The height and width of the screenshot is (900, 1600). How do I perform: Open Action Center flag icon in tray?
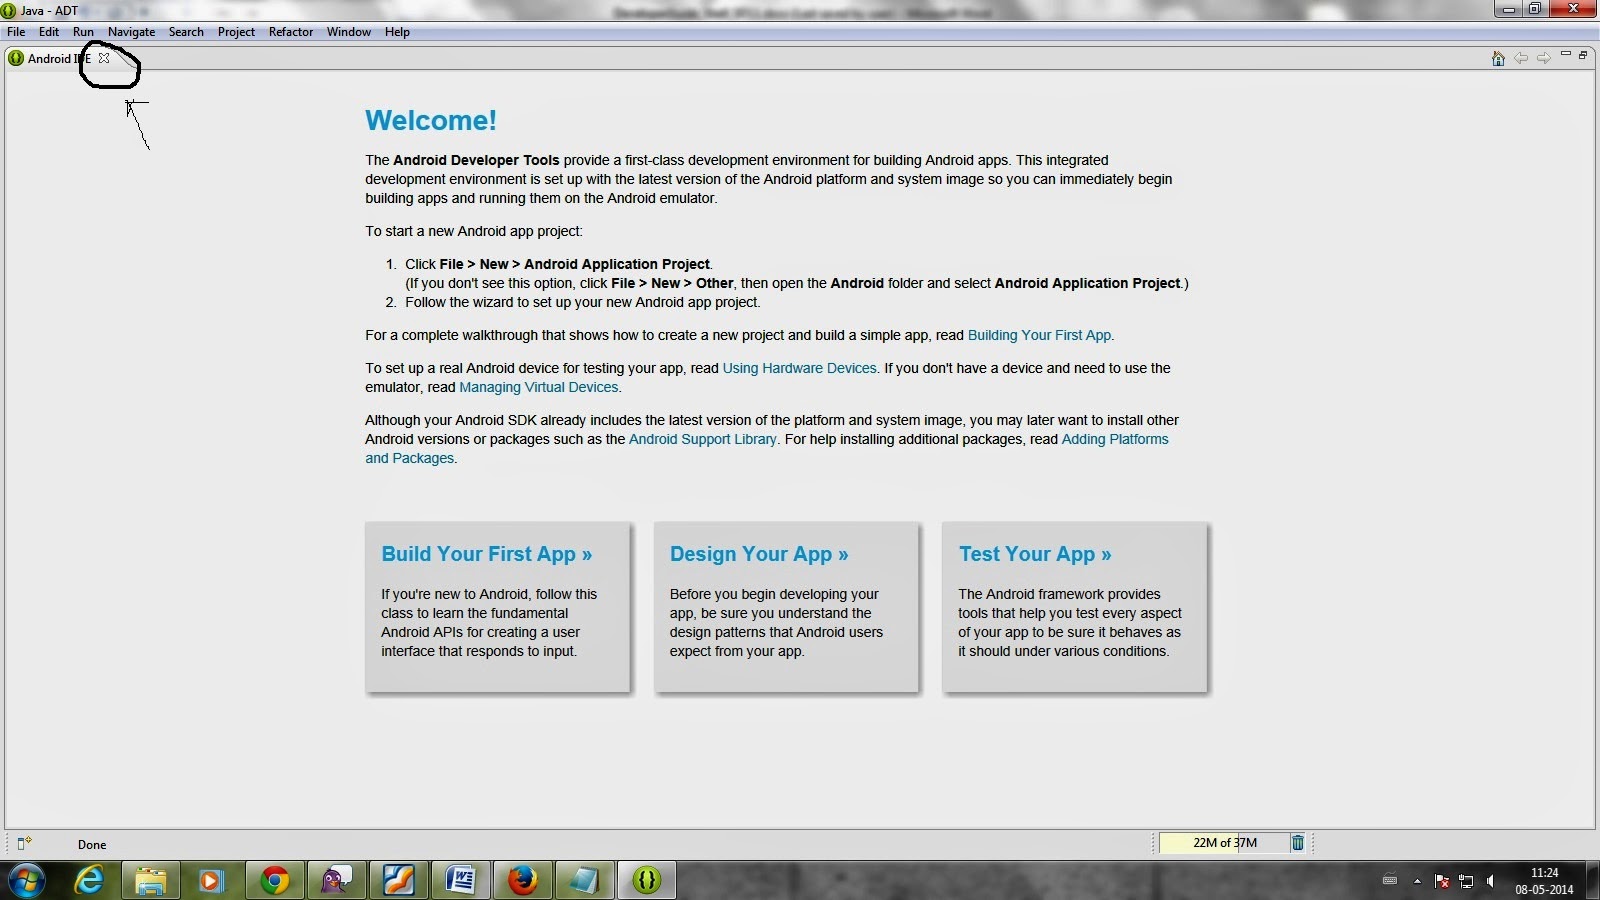(x=1442, y=881)
